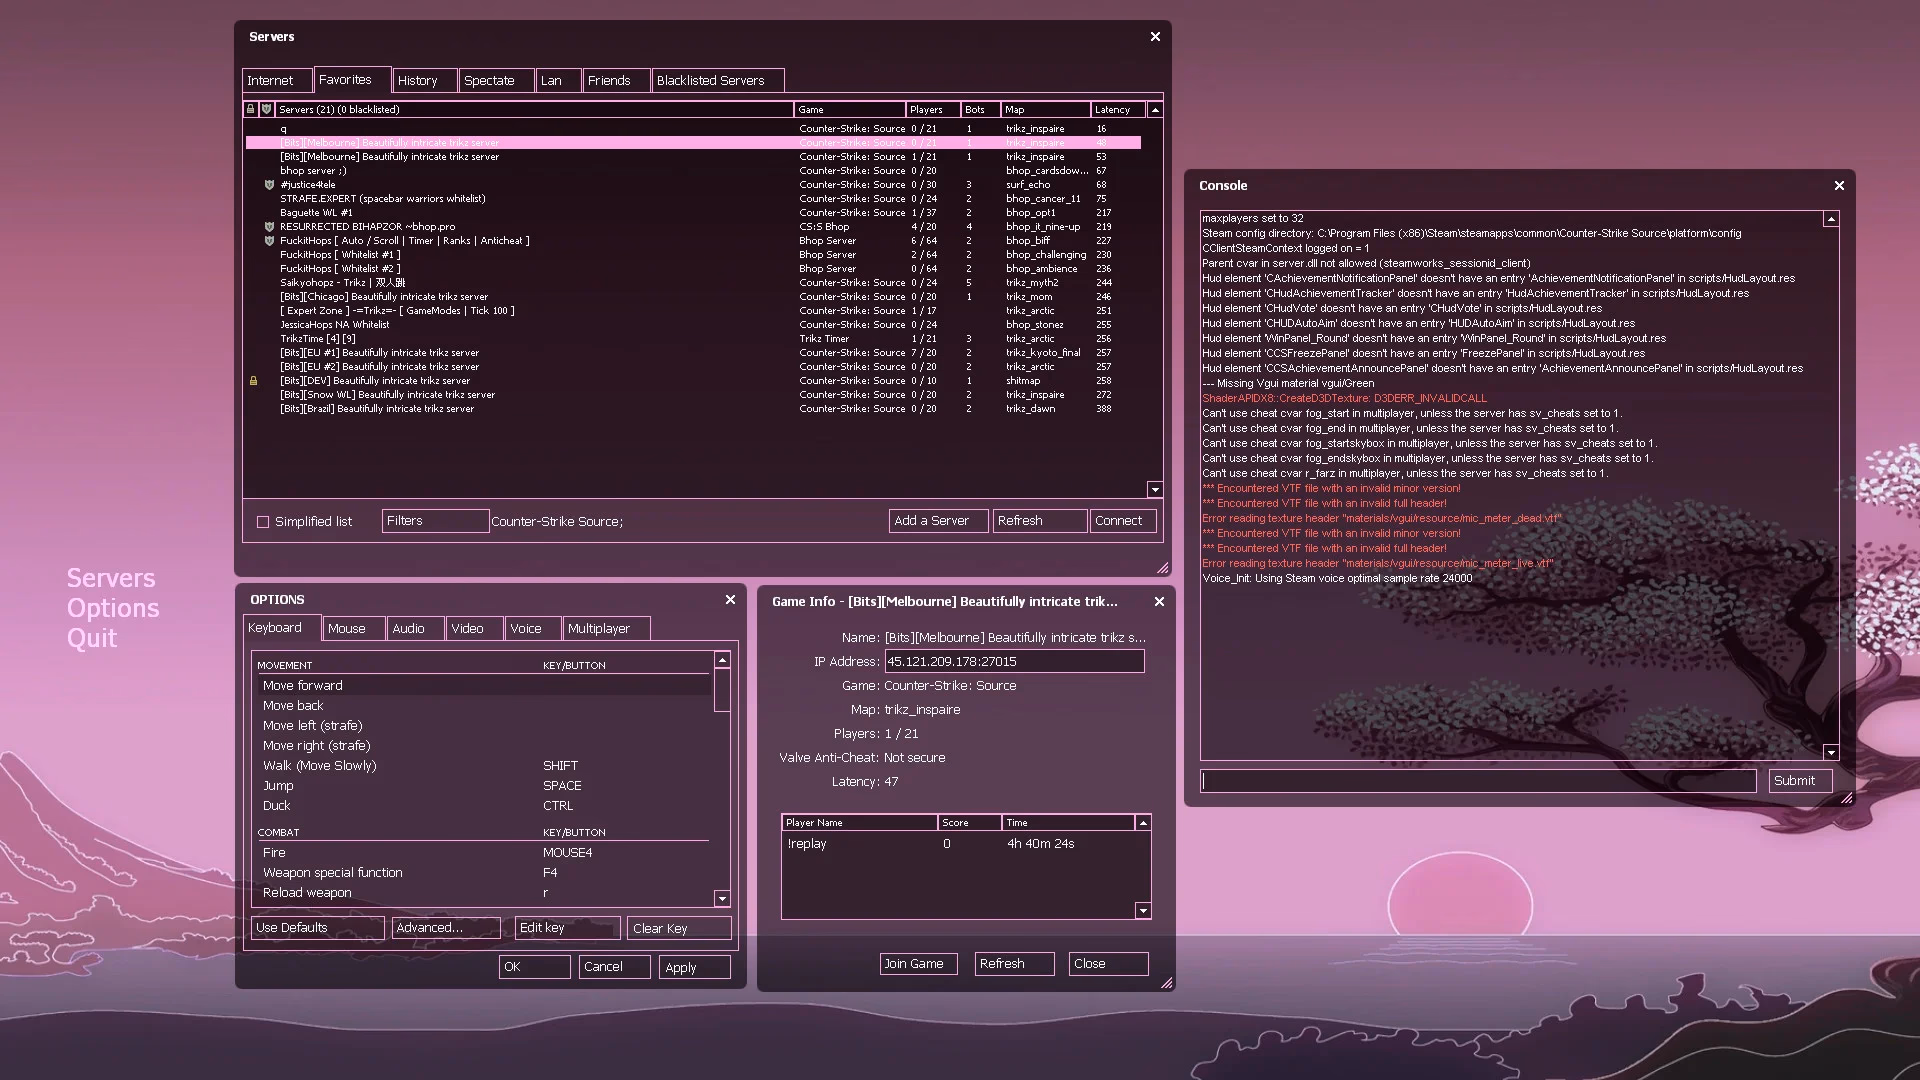Click the player list scroll-down arrow in Game Info
The image size is (1920, 1080).
(x=1141, y=910)
